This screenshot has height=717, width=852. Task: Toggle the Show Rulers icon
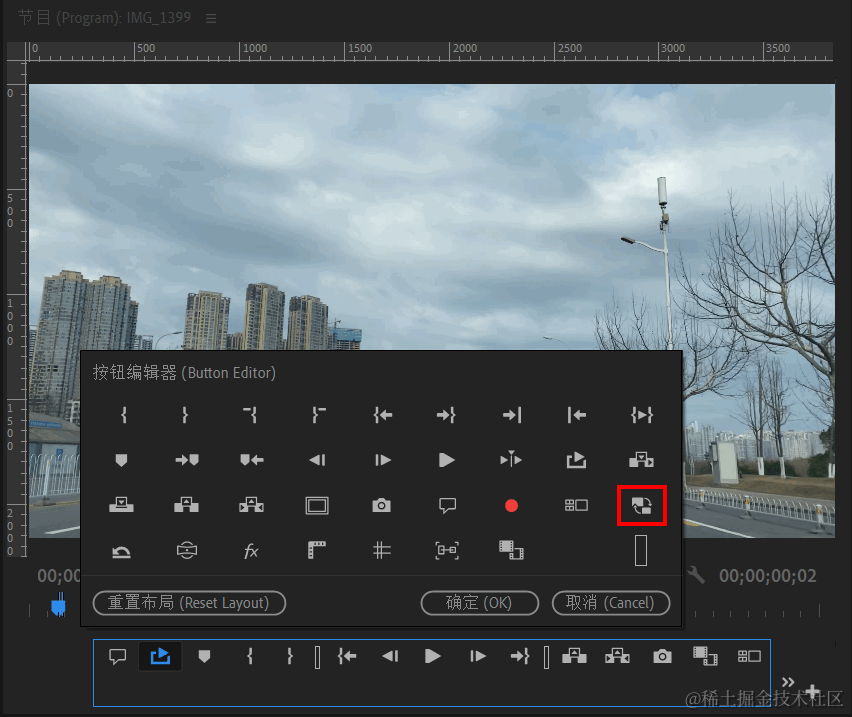point(317,550)
